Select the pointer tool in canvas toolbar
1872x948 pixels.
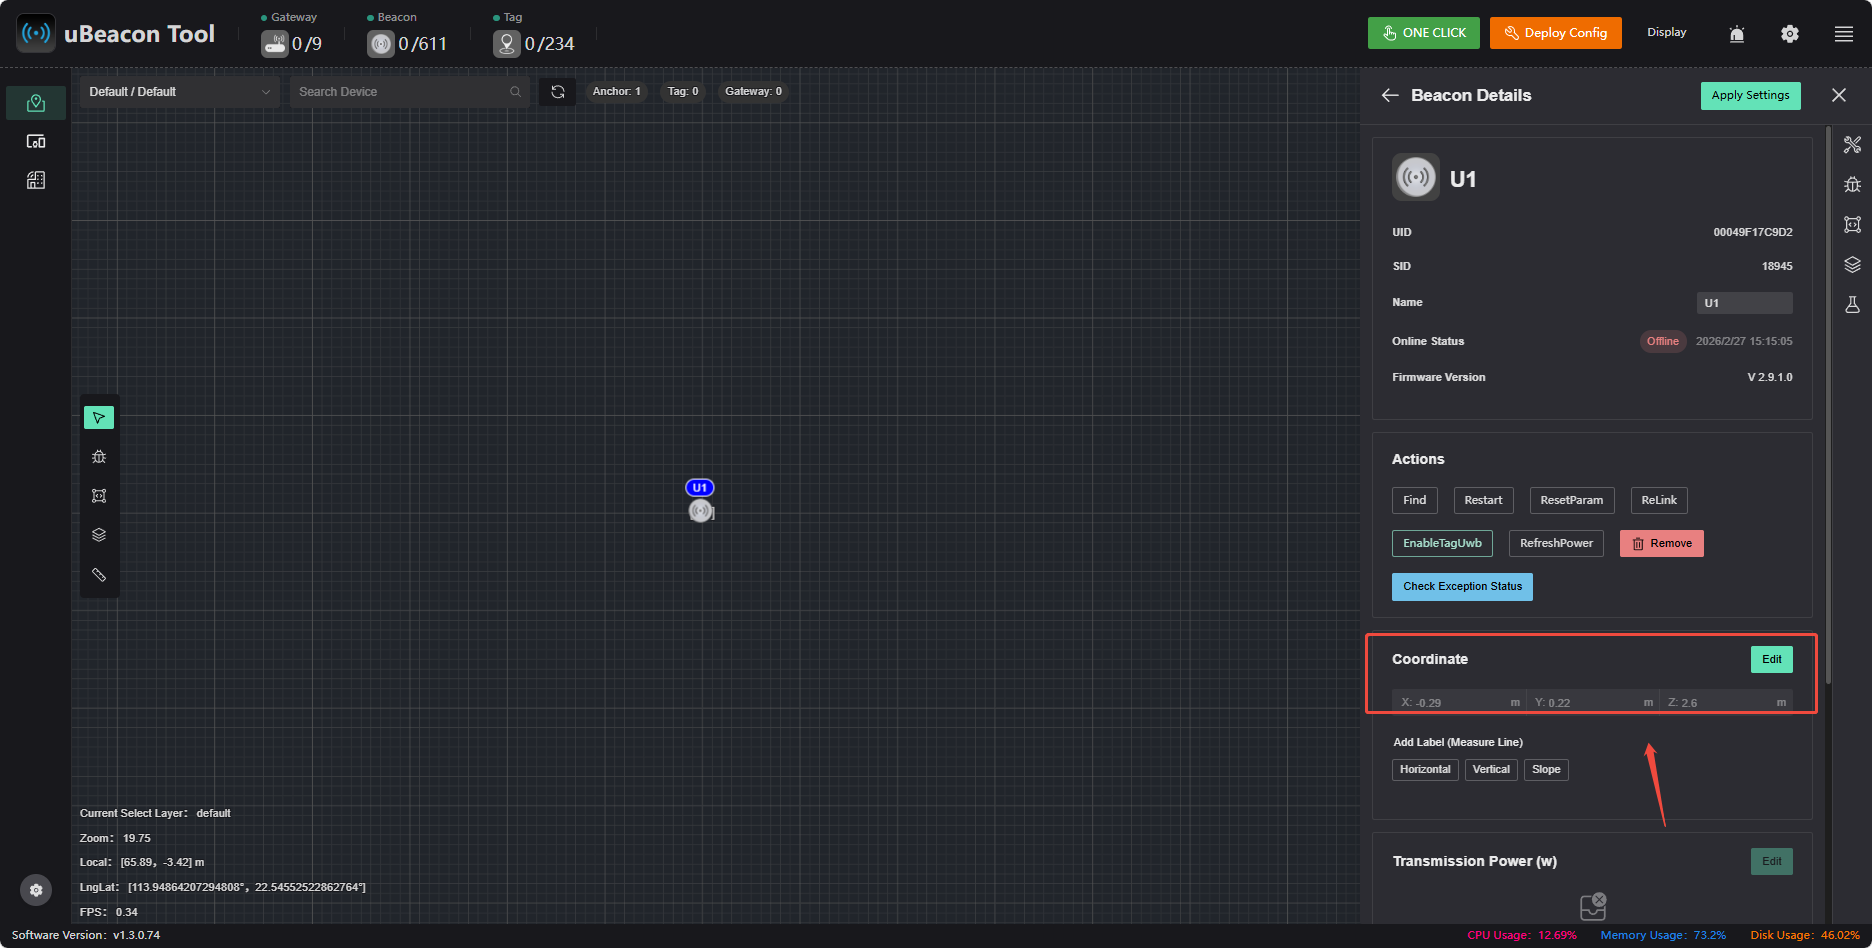coord(99,418)
